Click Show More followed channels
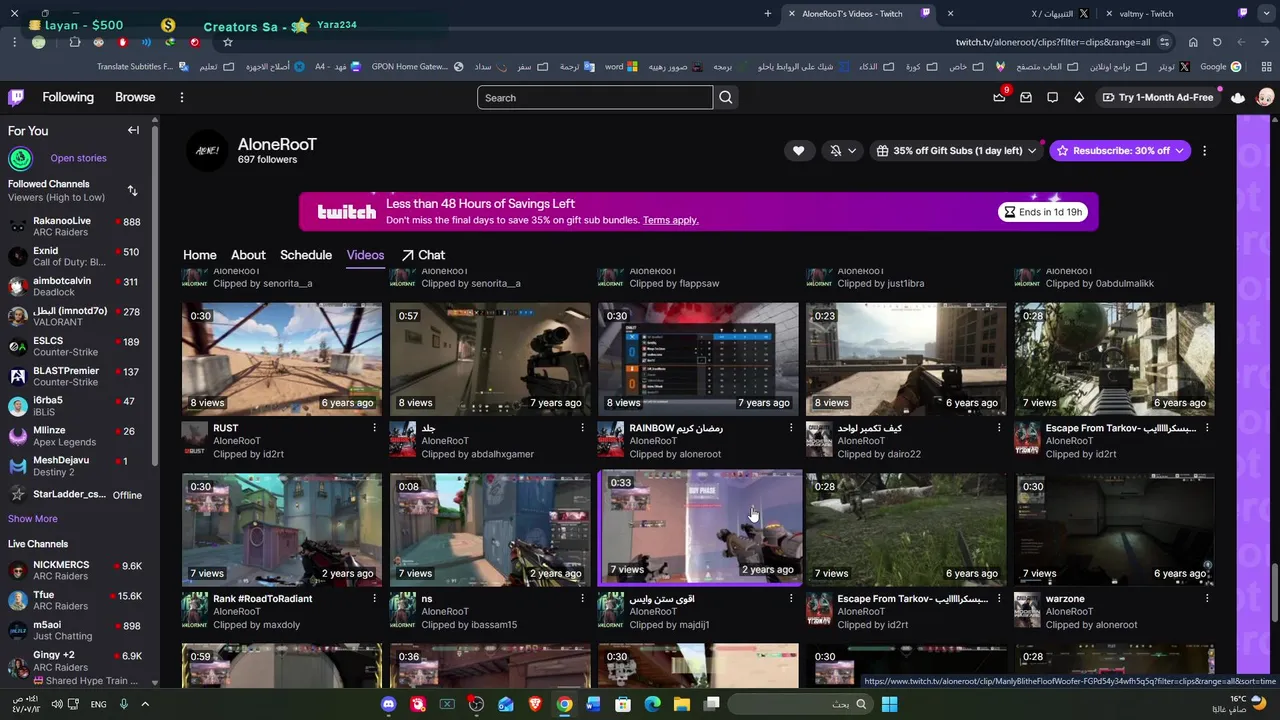 [33, 519]
